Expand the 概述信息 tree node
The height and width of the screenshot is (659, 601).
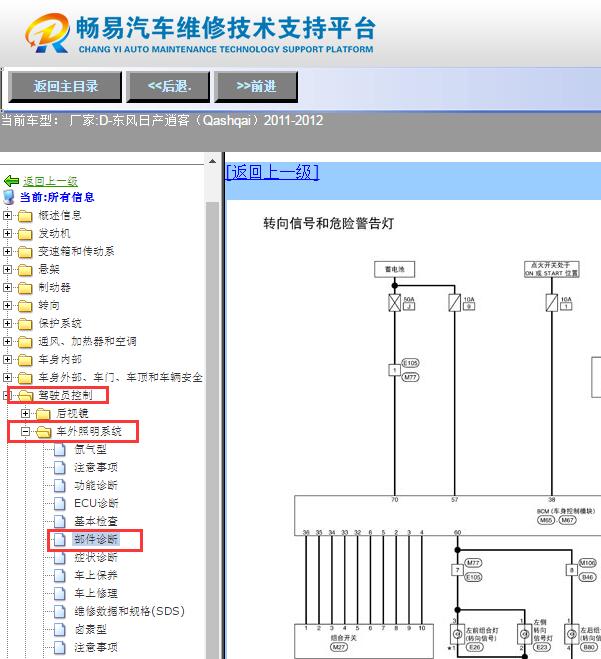tap(7, 215)
